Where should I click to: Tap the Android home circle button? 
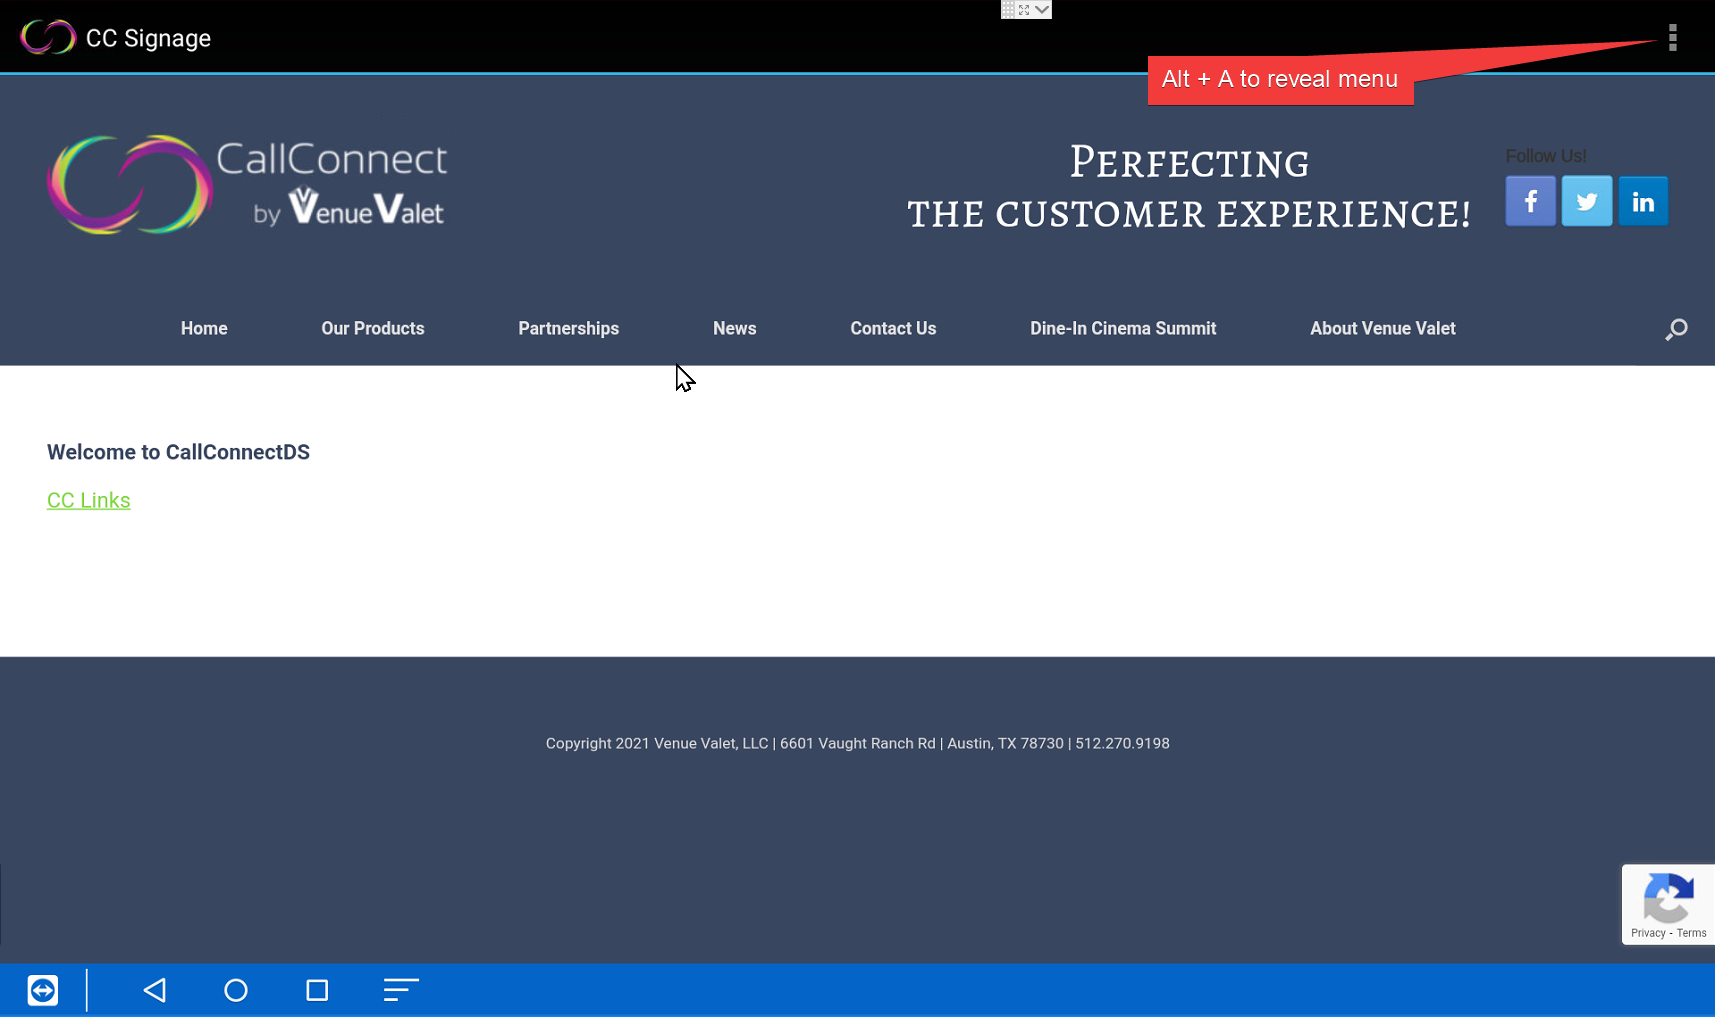tap(236, 990)
